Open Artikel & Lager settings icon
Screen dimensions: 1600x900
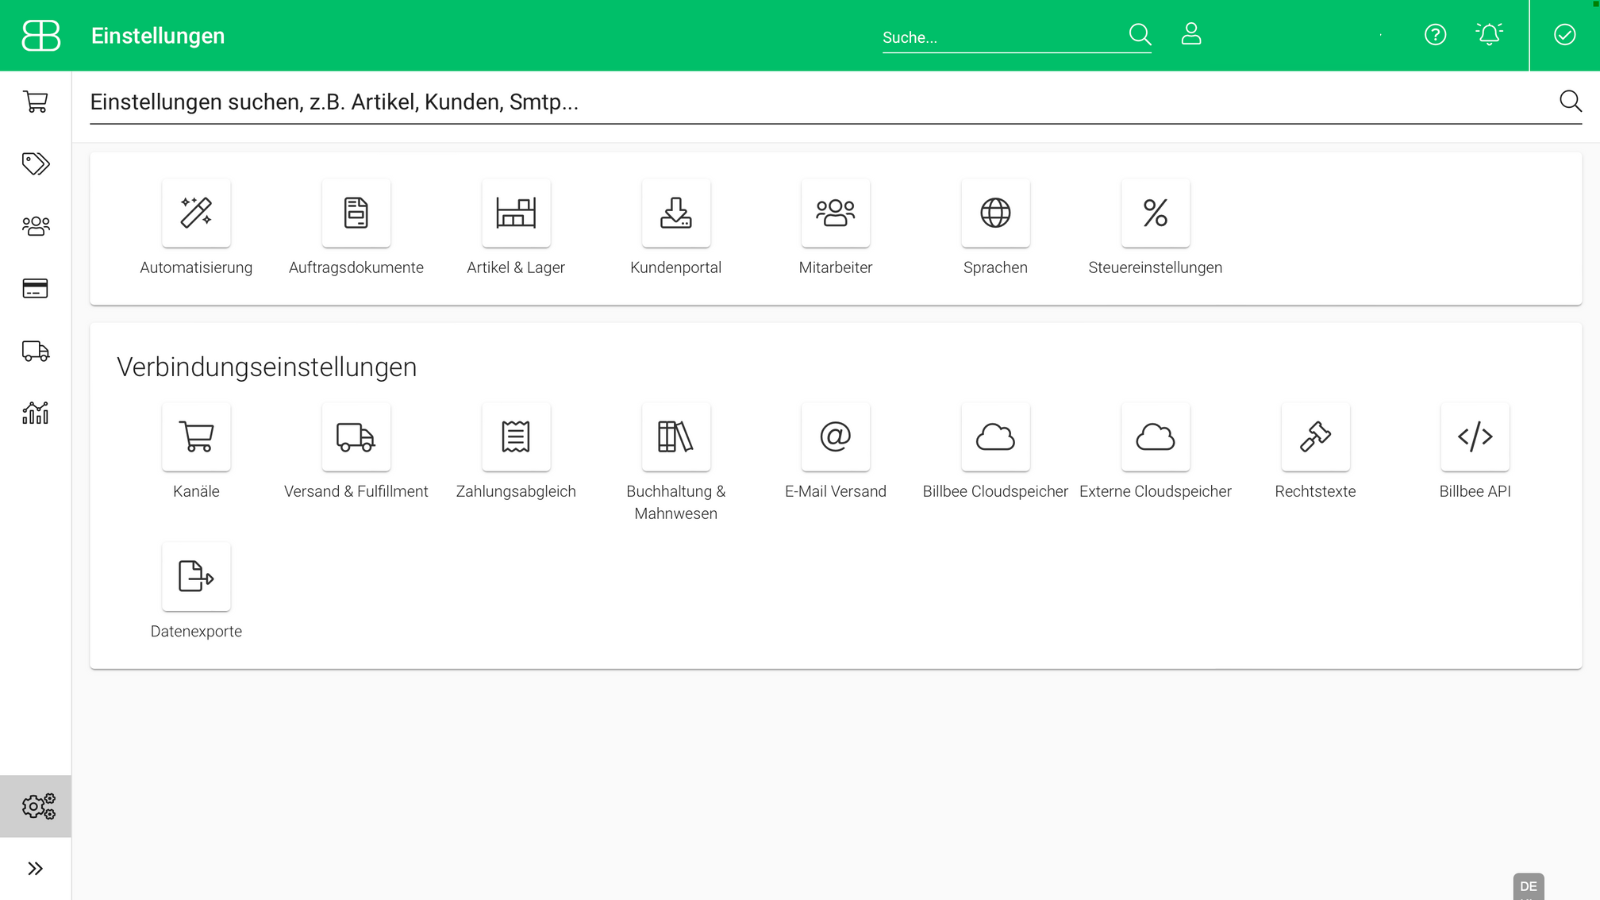point(516,213)
